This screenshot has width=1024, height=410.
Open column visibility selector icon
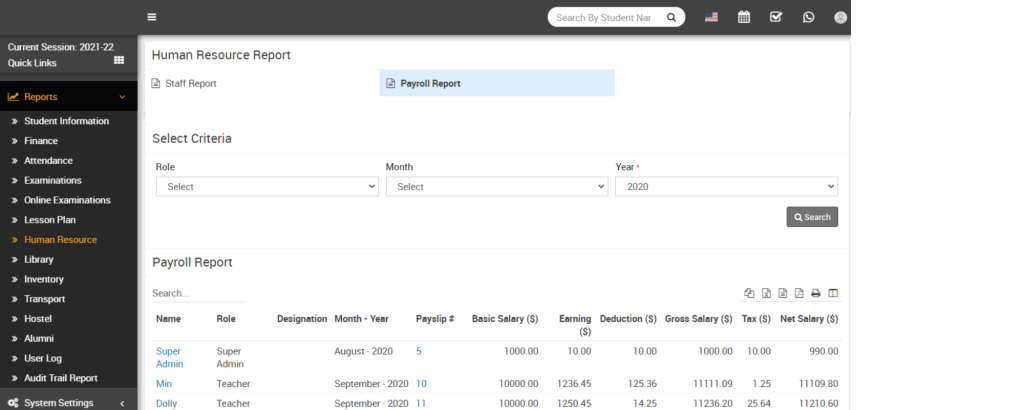pyautogui.click(x=833, y=294)
